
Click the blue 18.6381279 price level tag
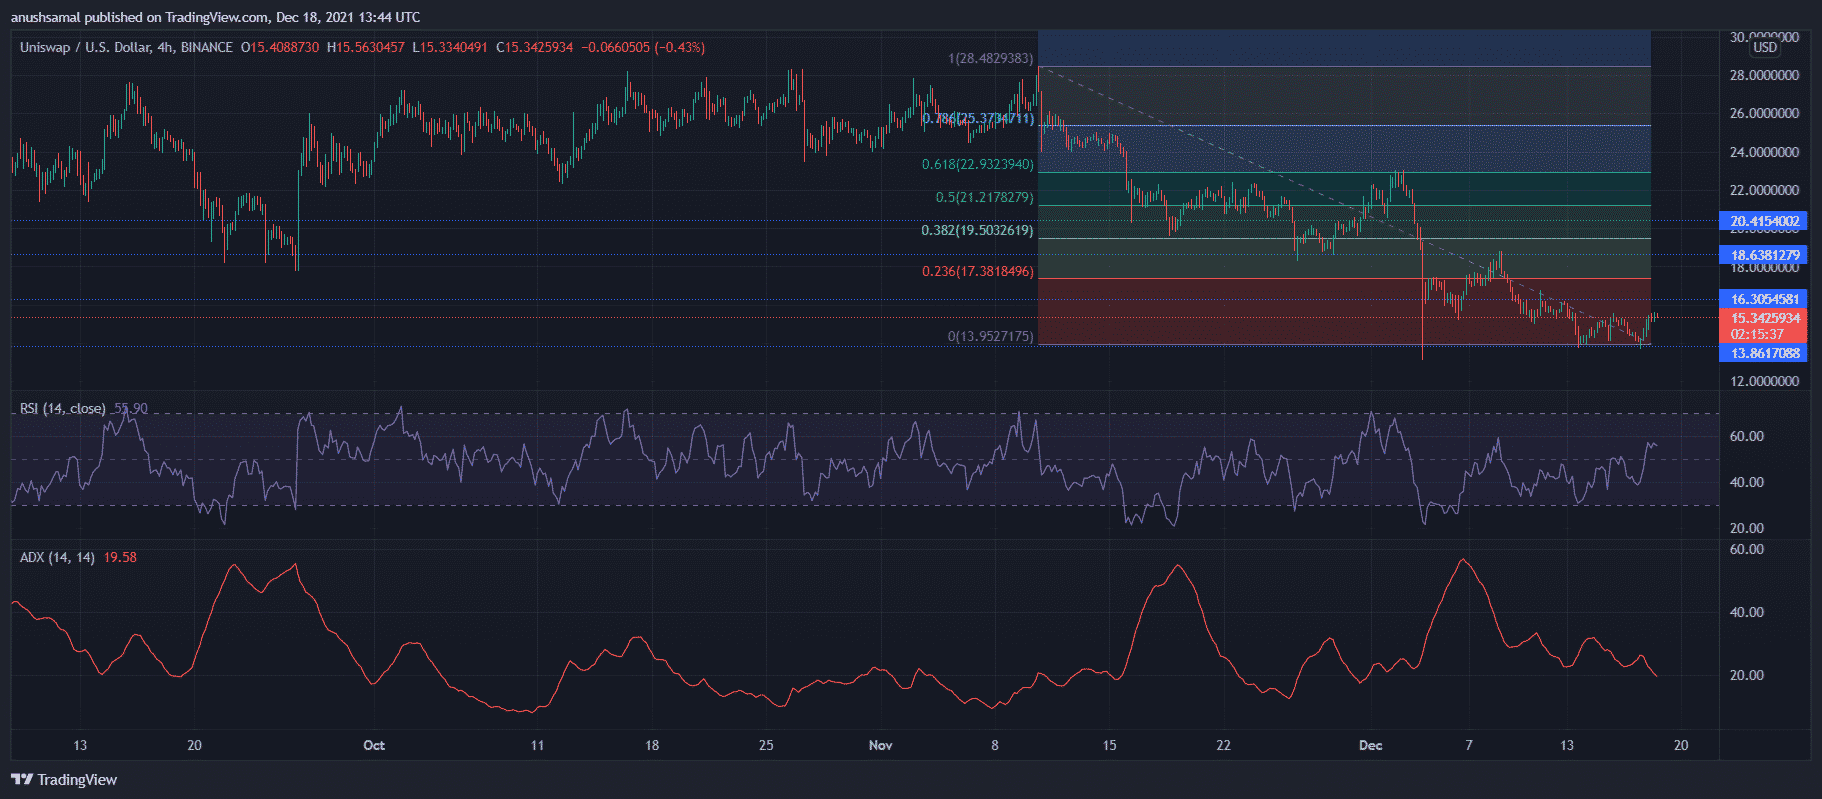[1765, 255]
